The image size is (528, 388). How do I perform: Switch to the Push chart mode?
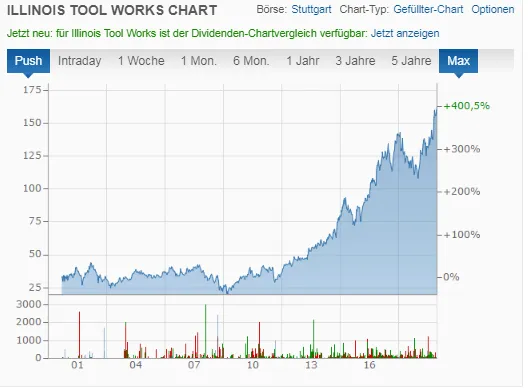(28, 61)
